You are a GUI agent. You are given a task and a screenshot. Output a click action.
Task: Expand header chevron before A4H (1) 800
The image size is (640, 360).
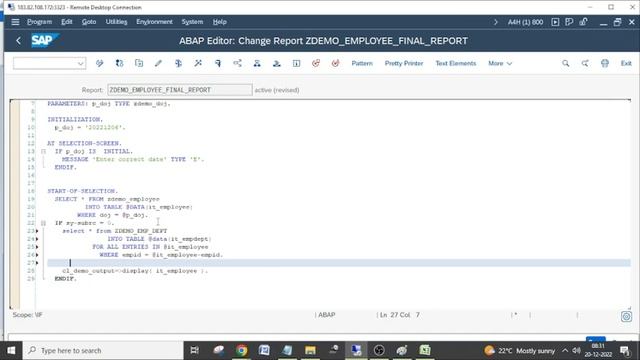coord(496,22)
